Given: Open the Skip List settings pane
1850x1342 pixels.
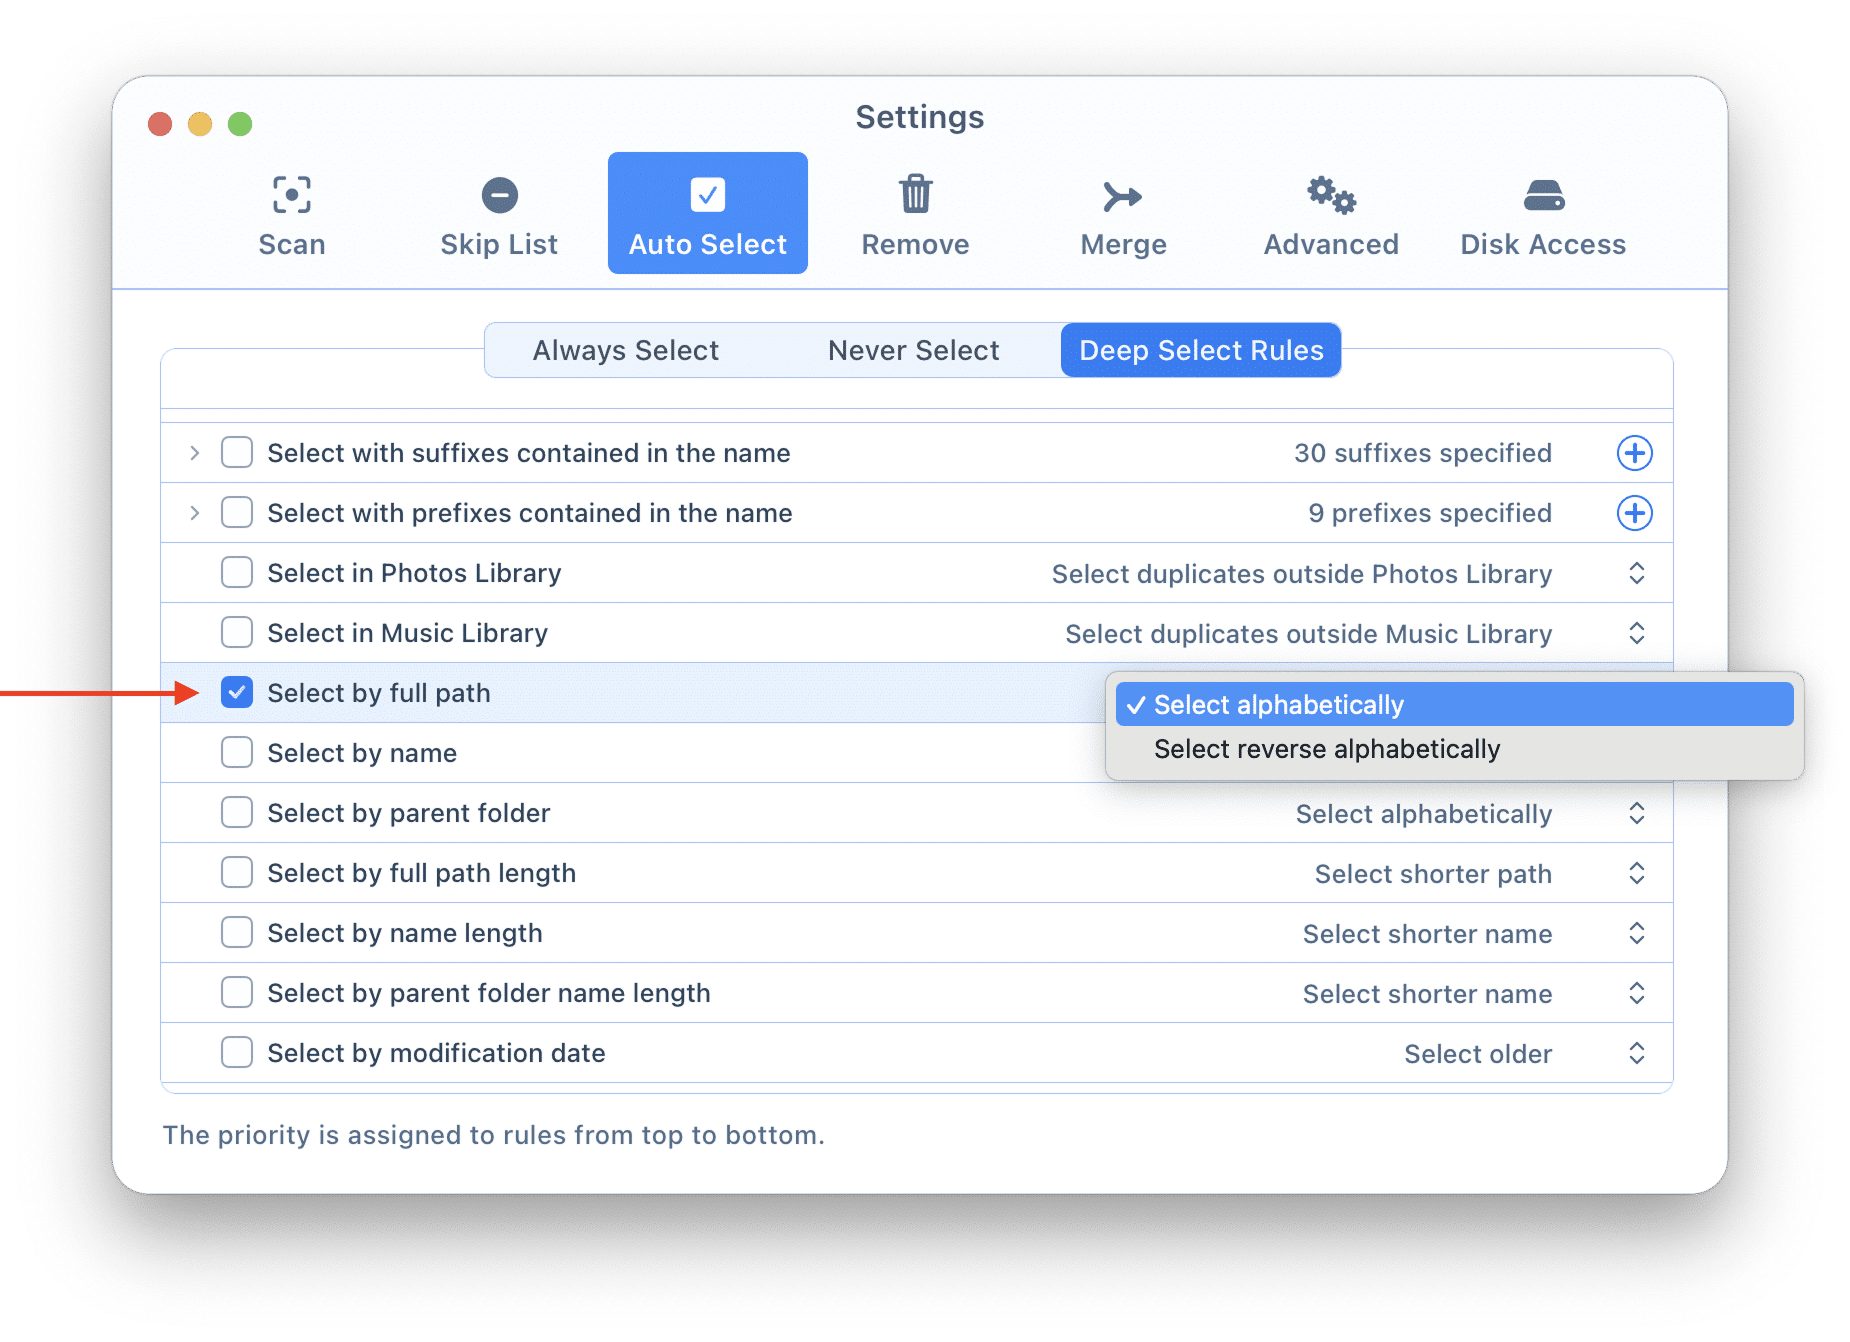Looking at the screenshot, I should pyautogui.click(x=499, y=214).
